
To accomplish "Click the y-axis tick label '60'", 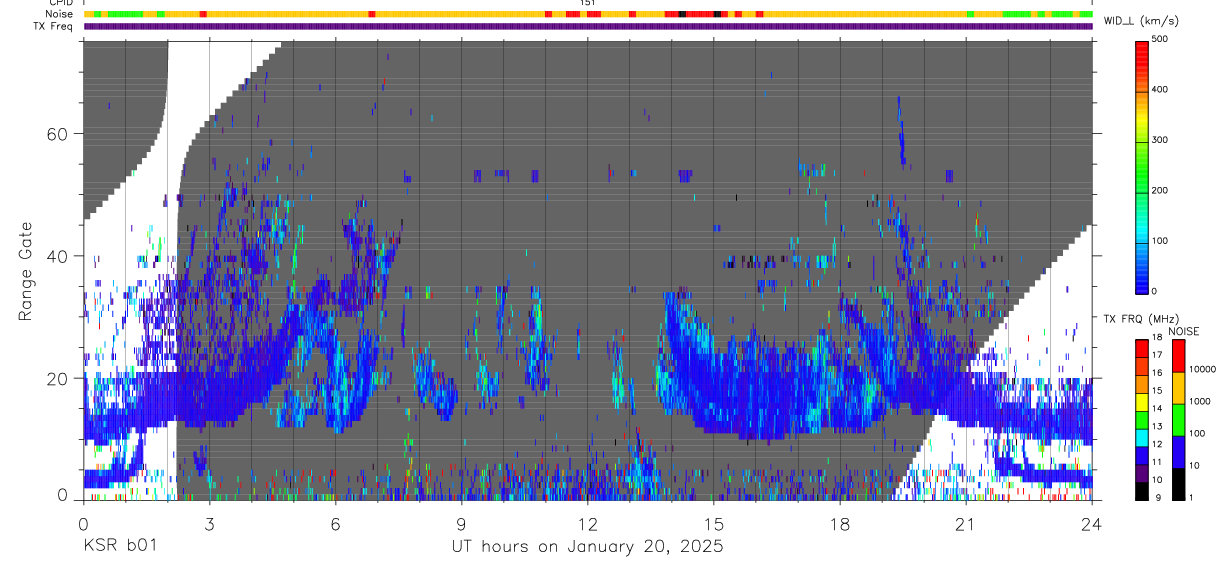I will pos(59,134).
